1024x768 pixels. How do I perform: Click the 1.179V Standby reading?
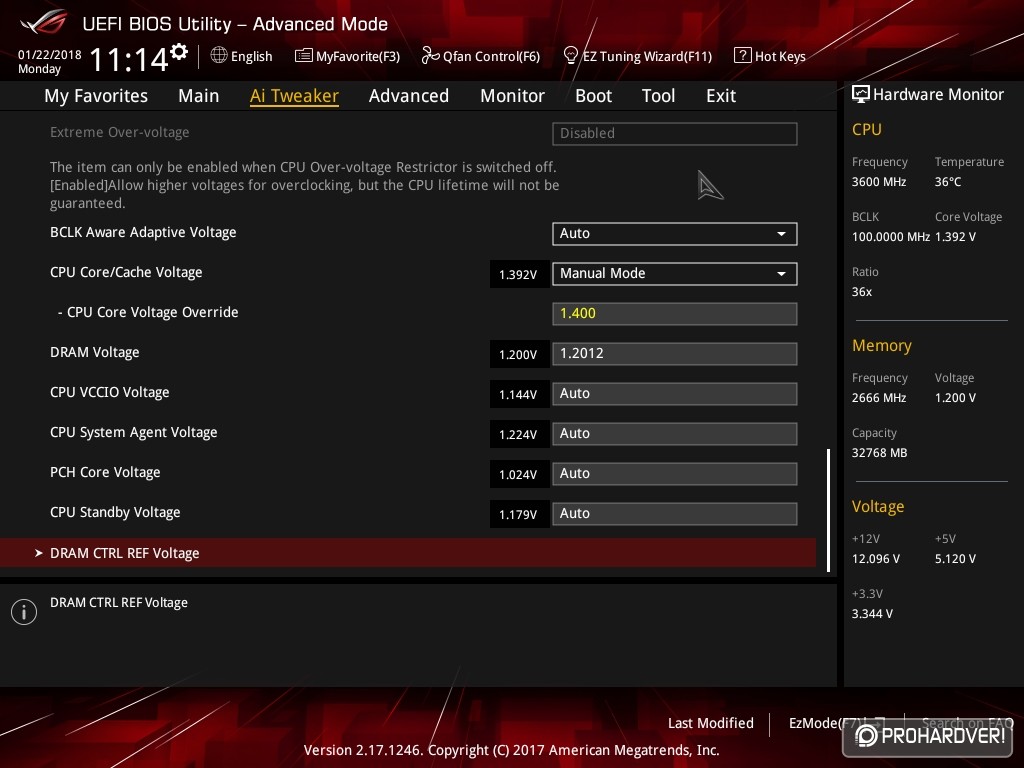(519, 514)
